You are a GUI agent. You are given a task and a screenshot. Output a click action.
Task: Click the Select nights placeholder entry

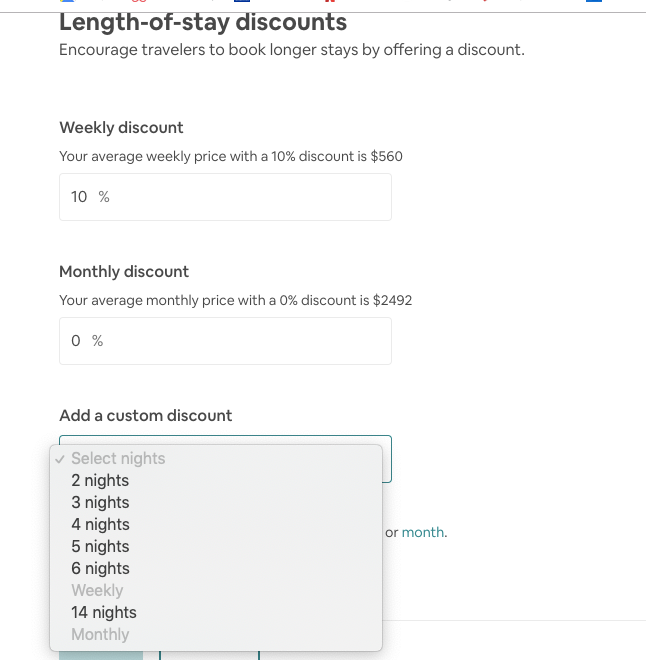tap(118, 459)
